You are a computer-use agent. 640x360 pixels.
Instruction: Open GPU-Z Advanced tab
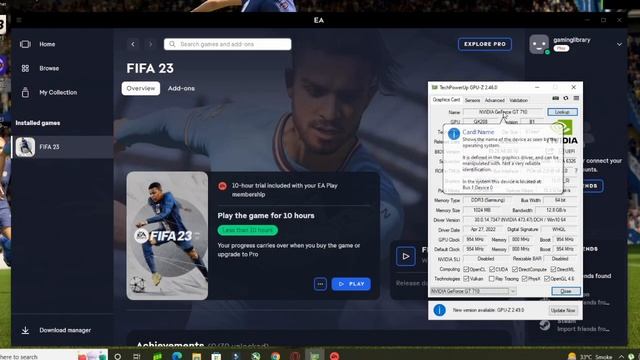pyautogui.click(x=495, y=100)
